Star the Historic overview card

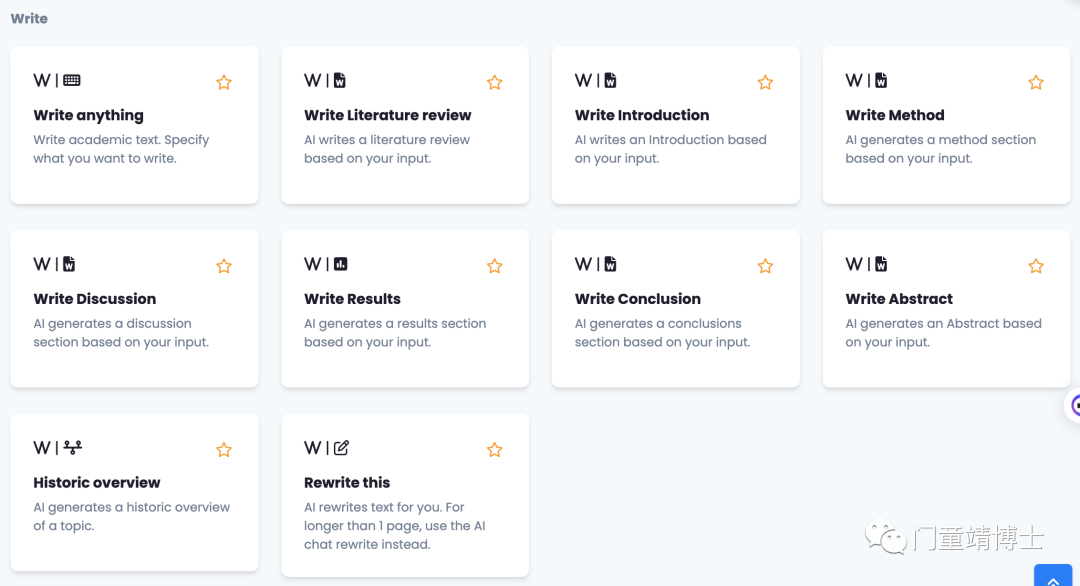point(224,450)
